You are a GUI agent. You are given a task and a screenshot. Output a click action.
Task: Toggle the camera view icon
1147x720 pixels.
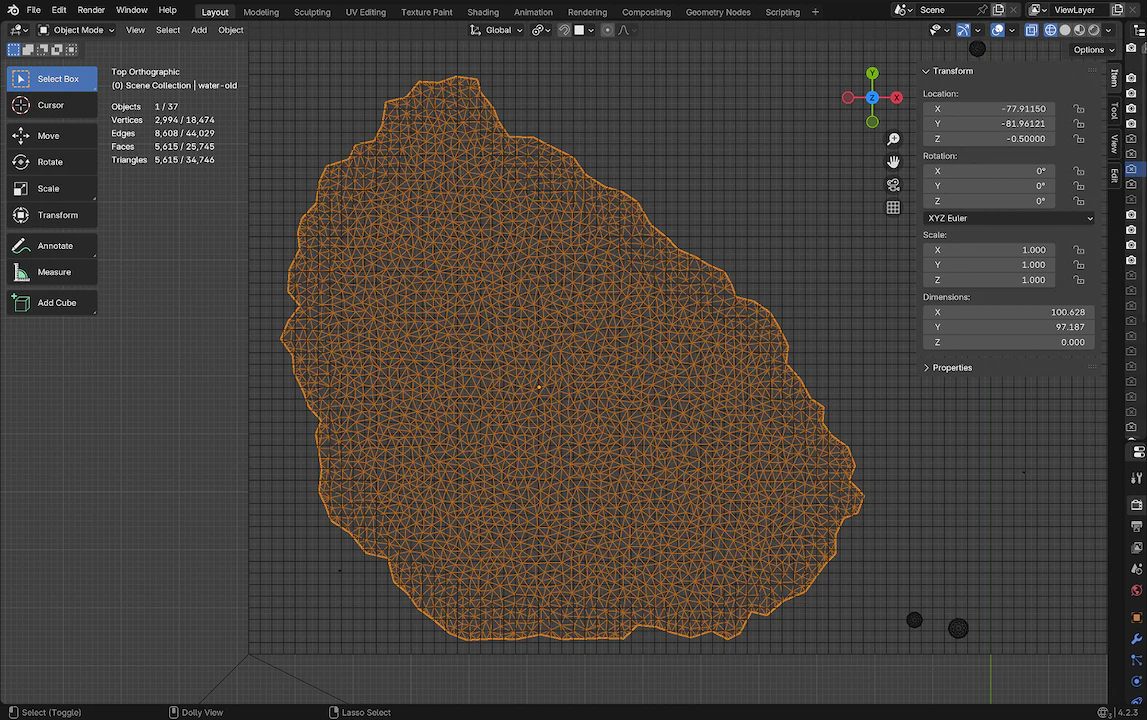[893, 185]
